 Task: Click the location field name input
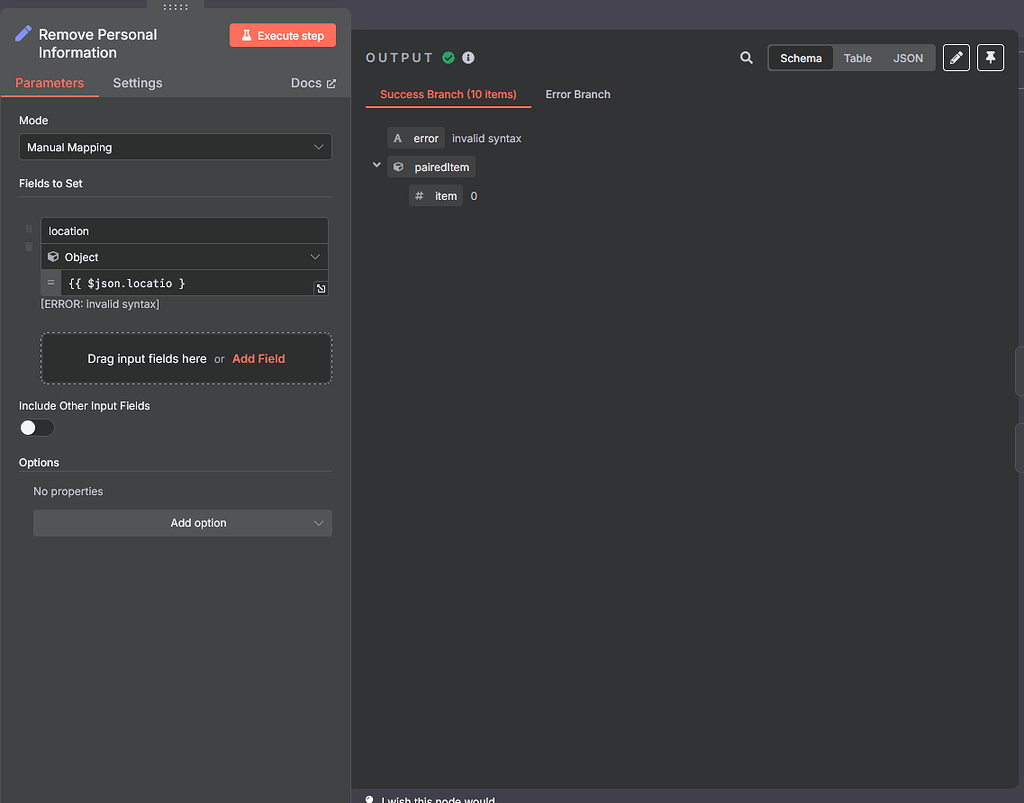pos(184,230)
